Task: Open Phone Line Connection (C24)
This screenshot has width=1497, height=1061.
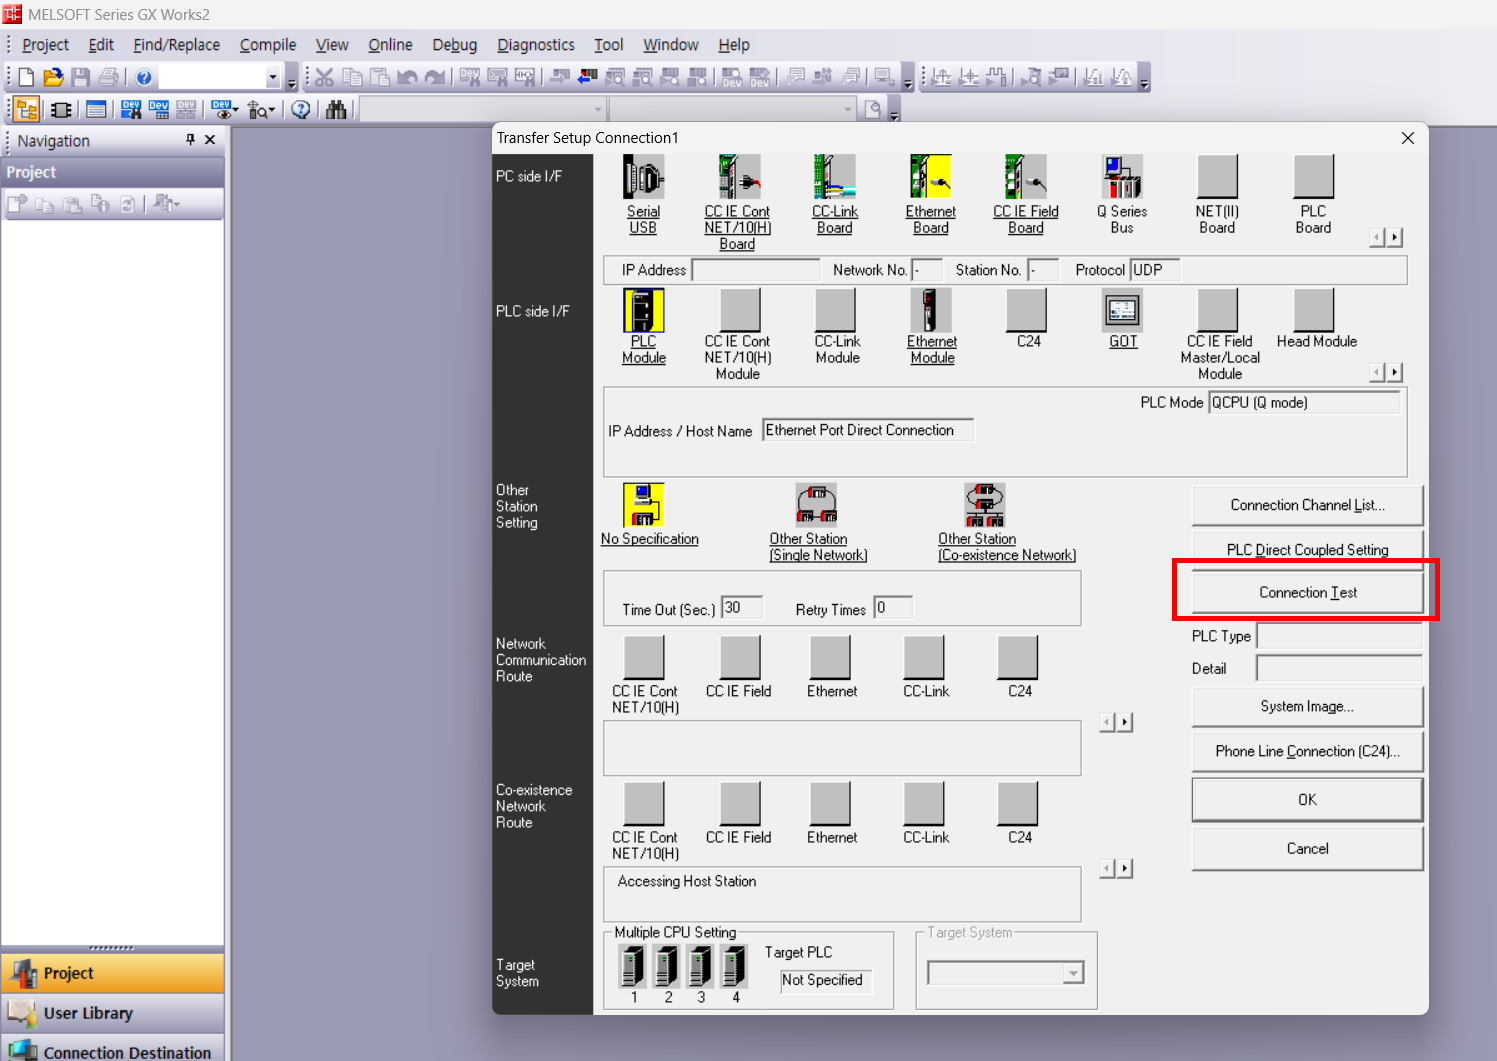Action: pyautogui.click(x=1307, y=751)
